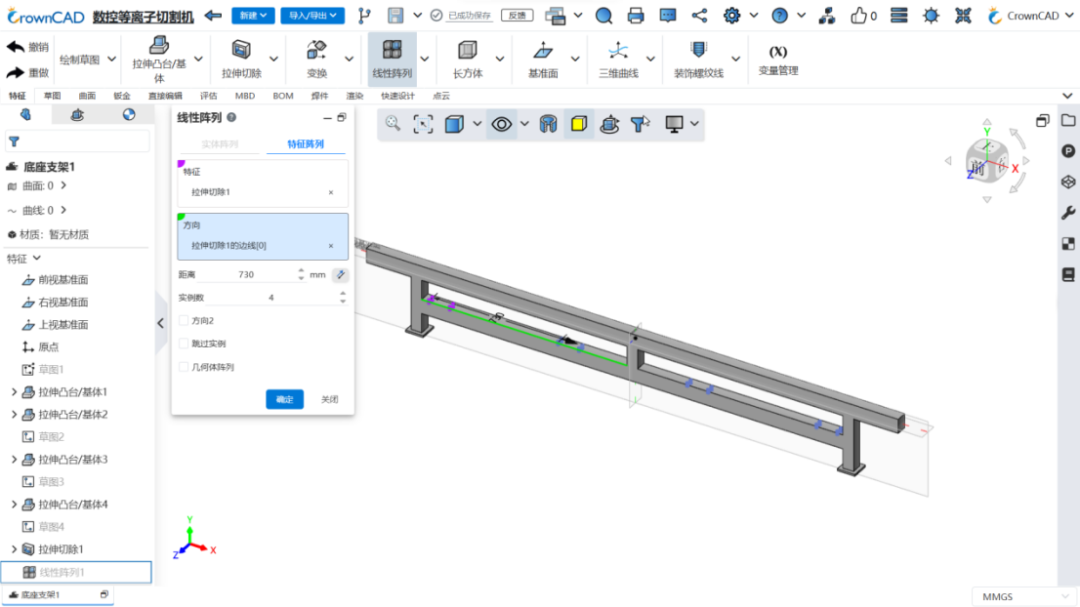Click the 关闭 button in the panel
1080x607 pixels.
point(329,399)
